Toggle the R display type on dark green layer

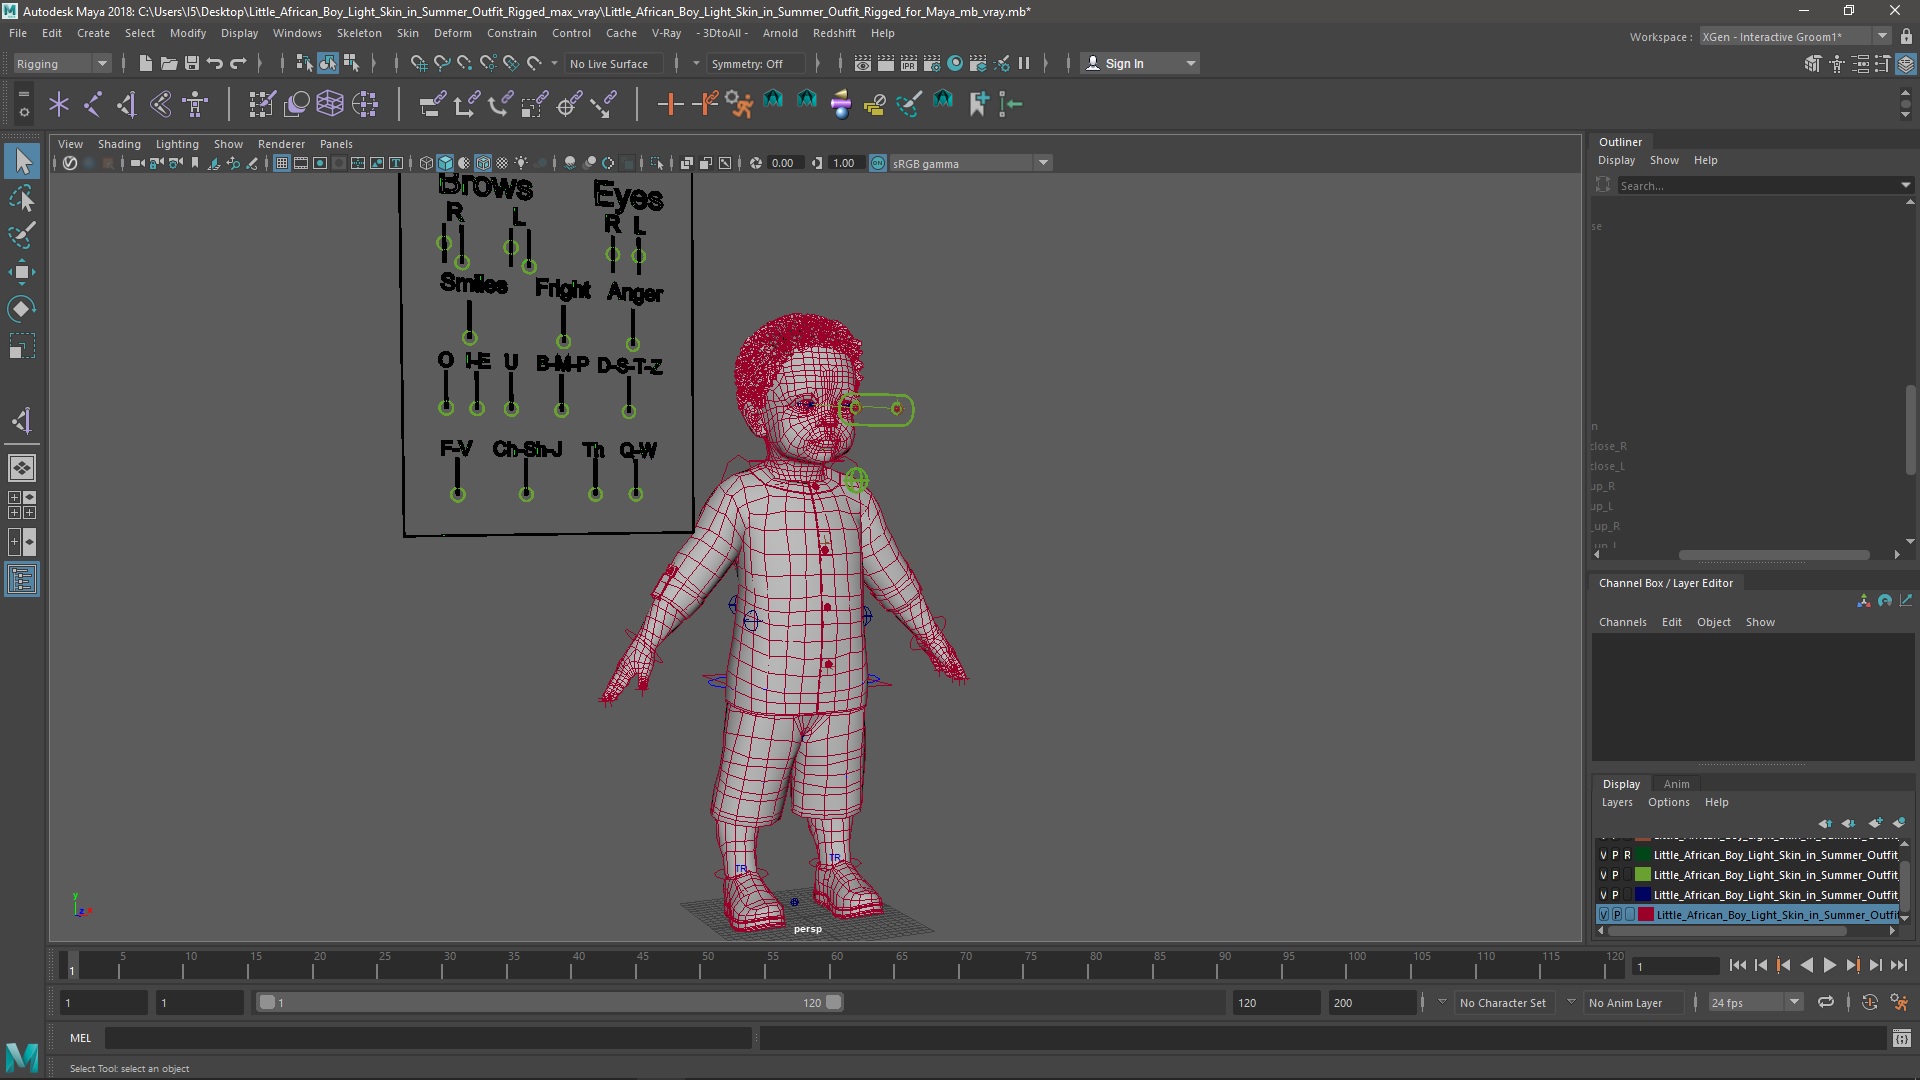(x=1628, y=855)
